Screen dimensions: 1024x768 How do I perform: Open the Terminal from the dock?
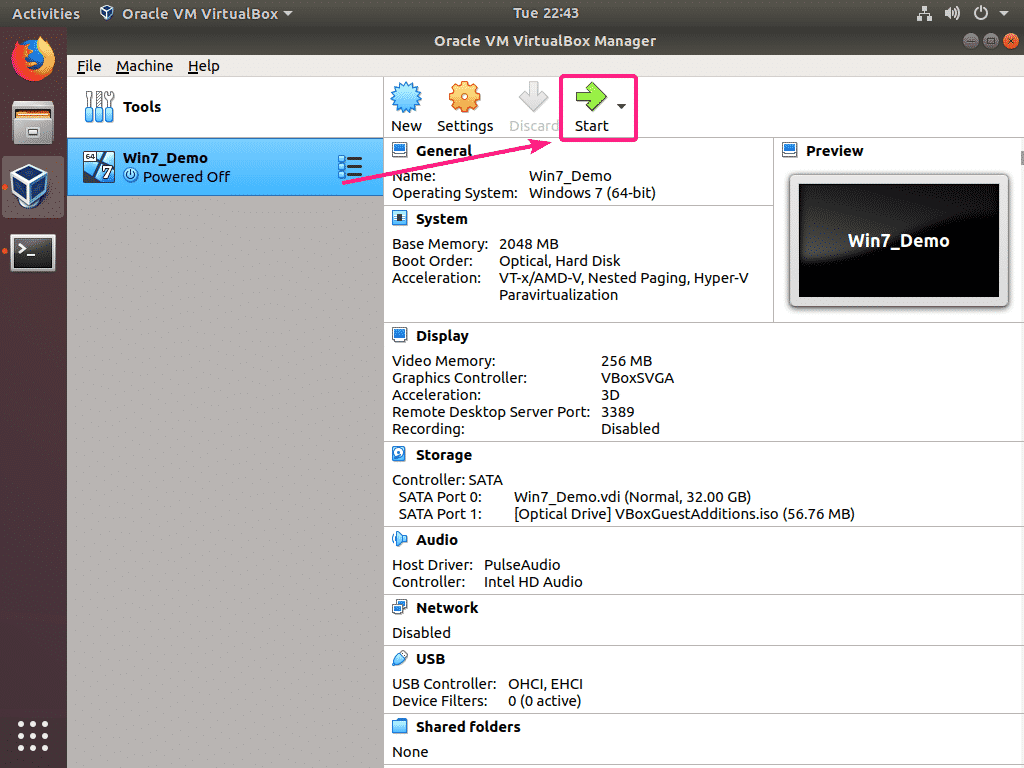(x=33, y=251)
